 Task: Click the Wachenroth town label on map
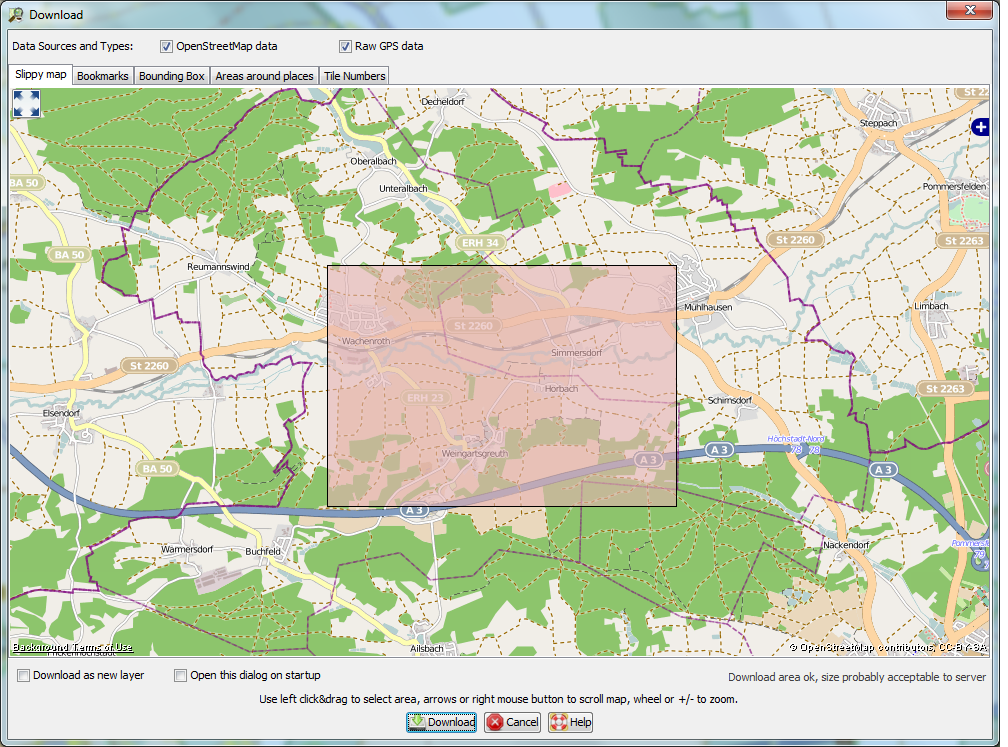(366, 341)
